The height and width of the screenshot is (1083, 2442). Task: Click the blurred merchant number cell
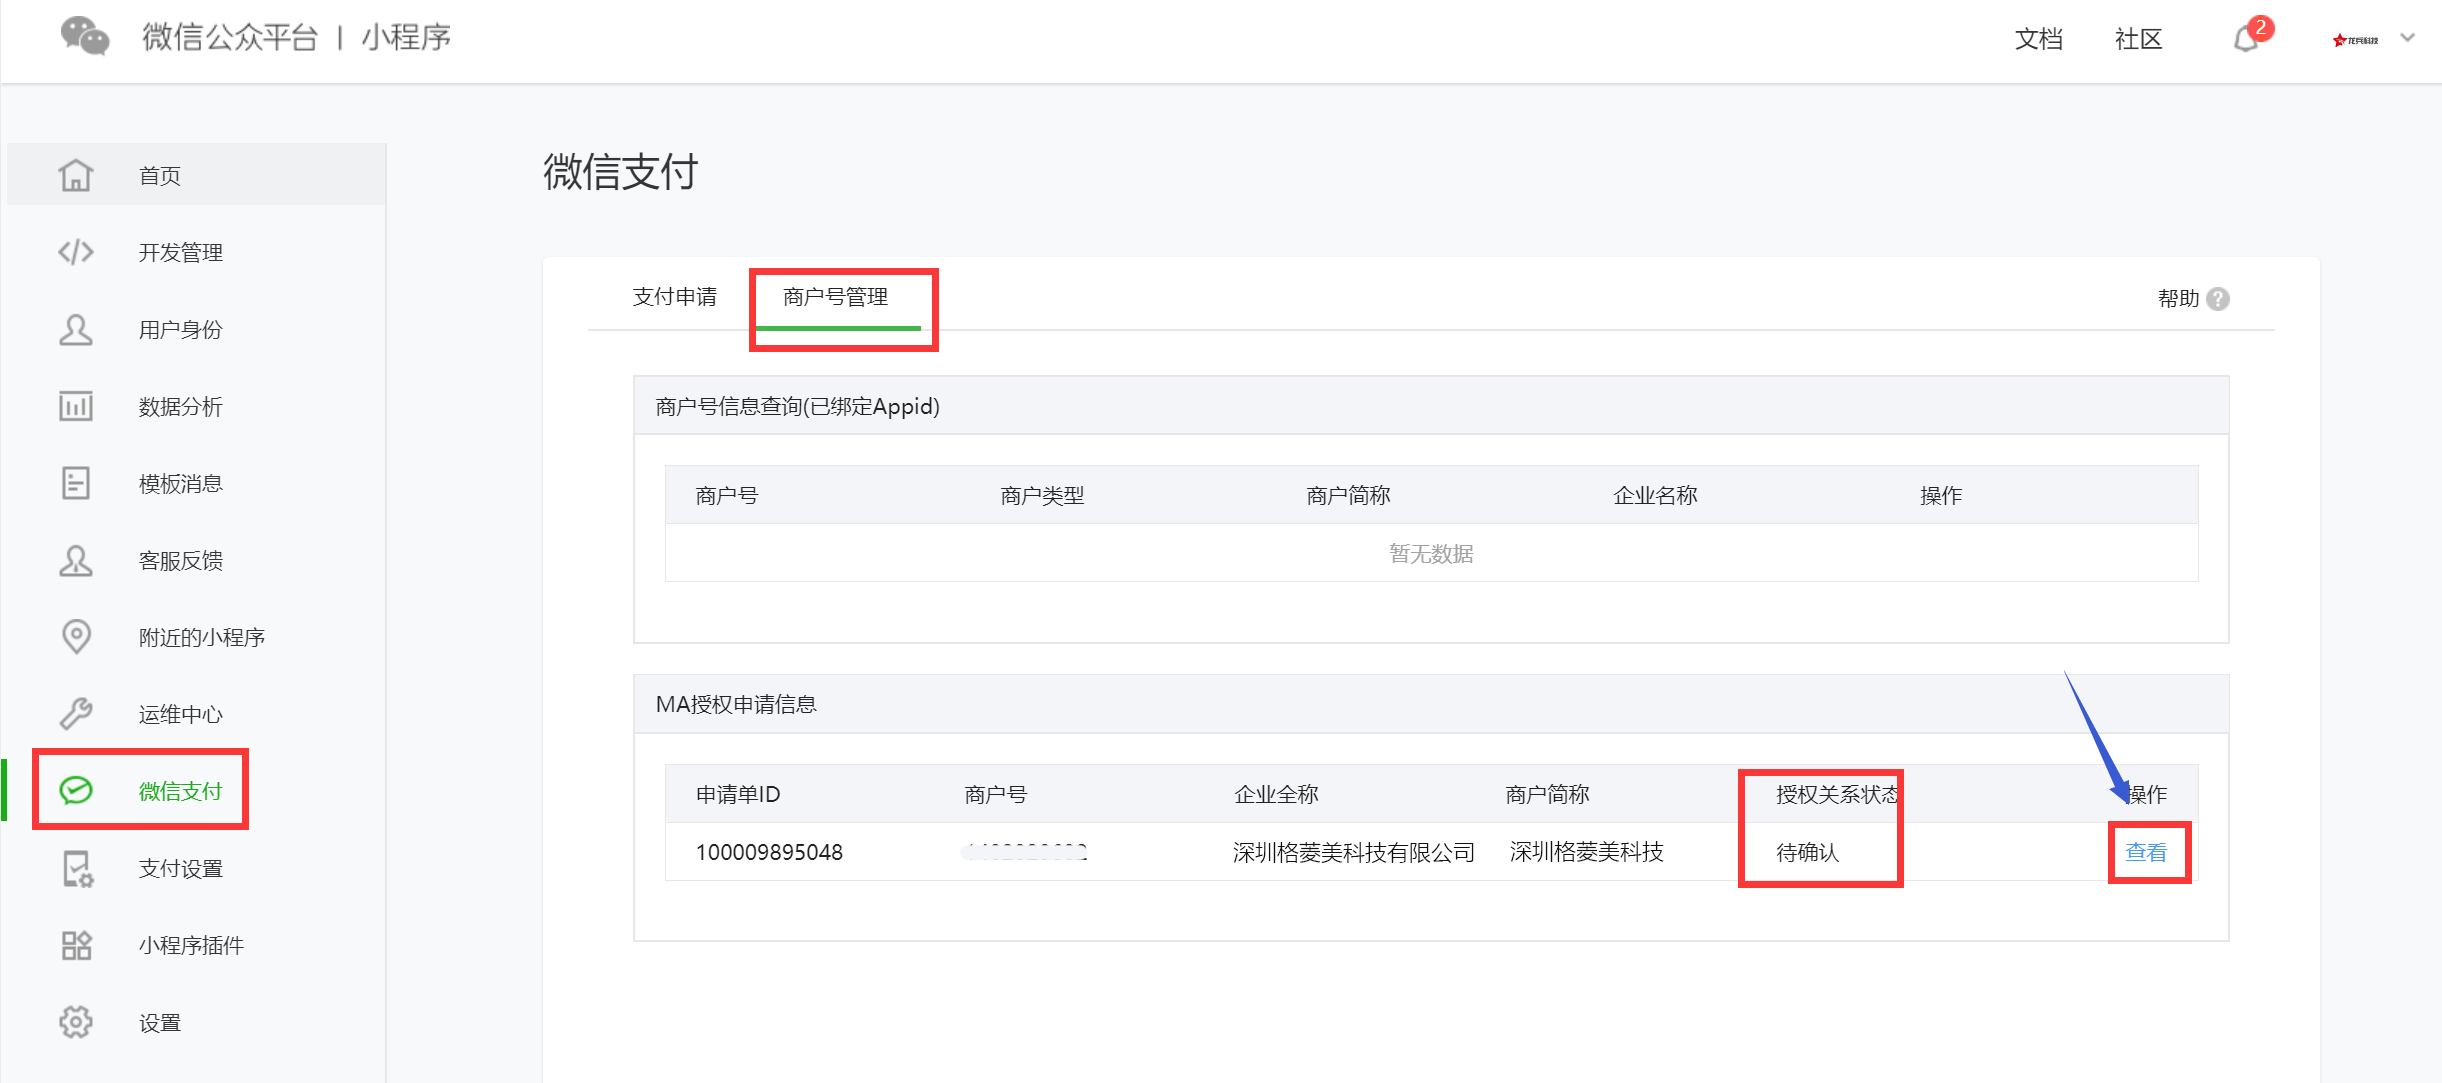tap(1025, 852)
